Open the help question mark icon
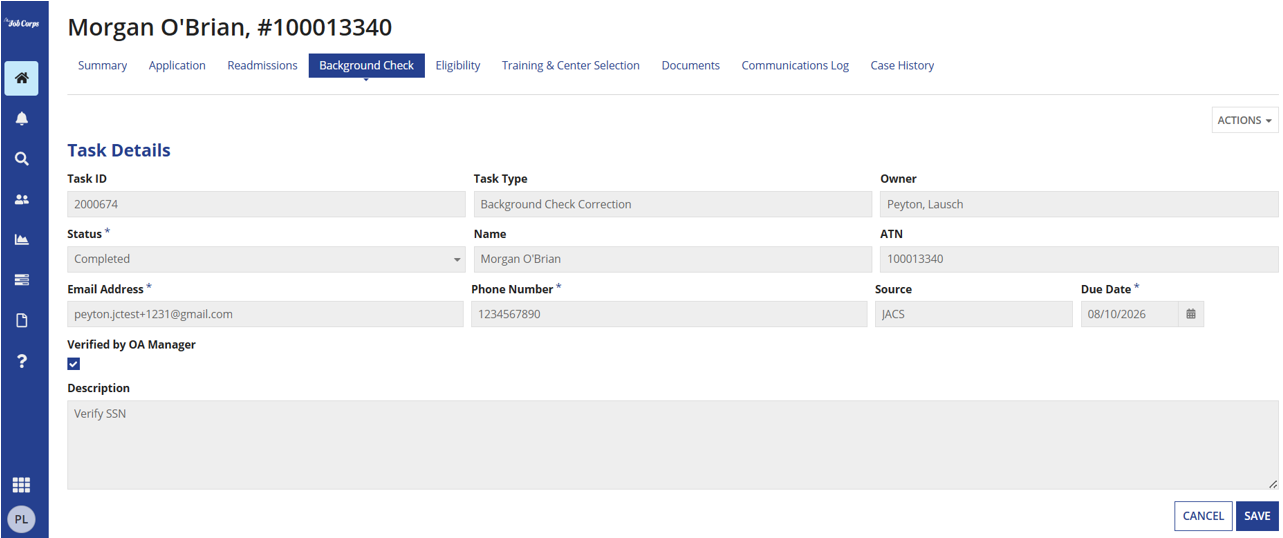Image resolution: width=1283 pixels, height=538 pixels. 21,361
